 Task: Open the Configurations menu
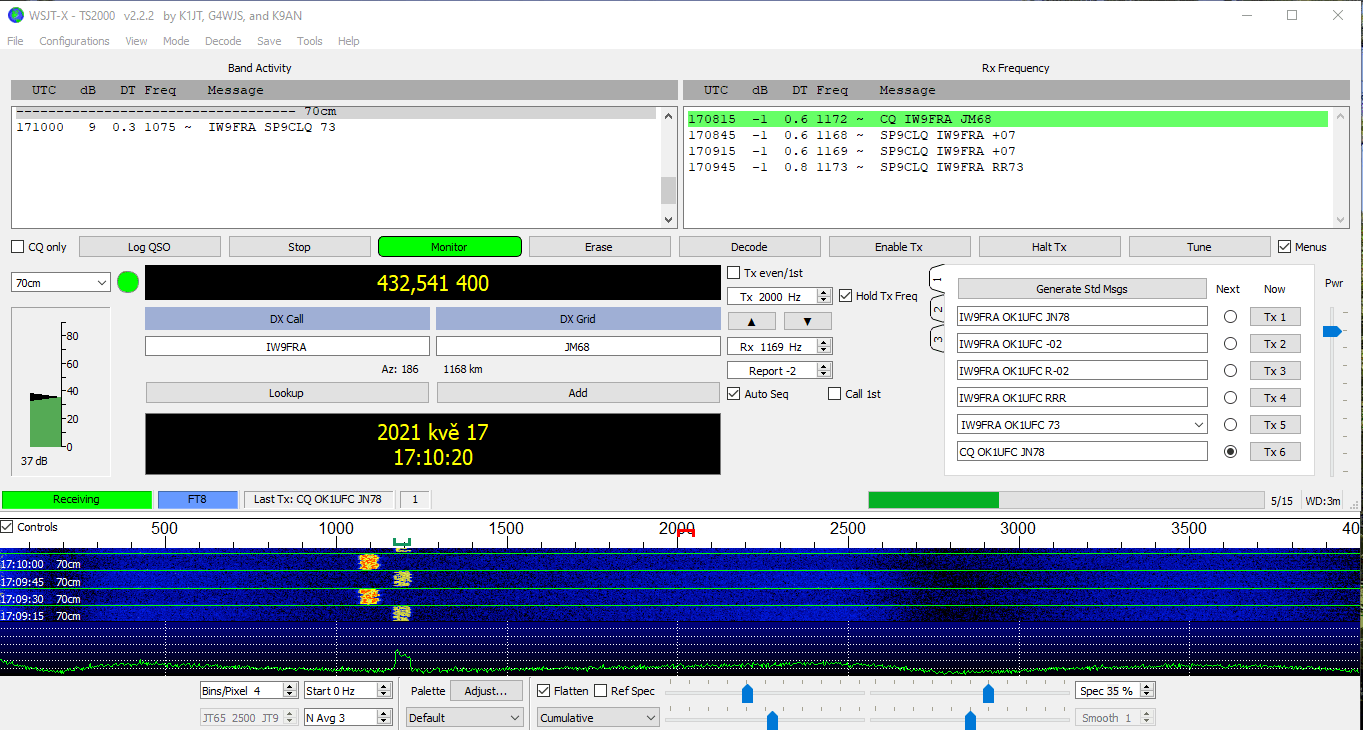(74, 41)
